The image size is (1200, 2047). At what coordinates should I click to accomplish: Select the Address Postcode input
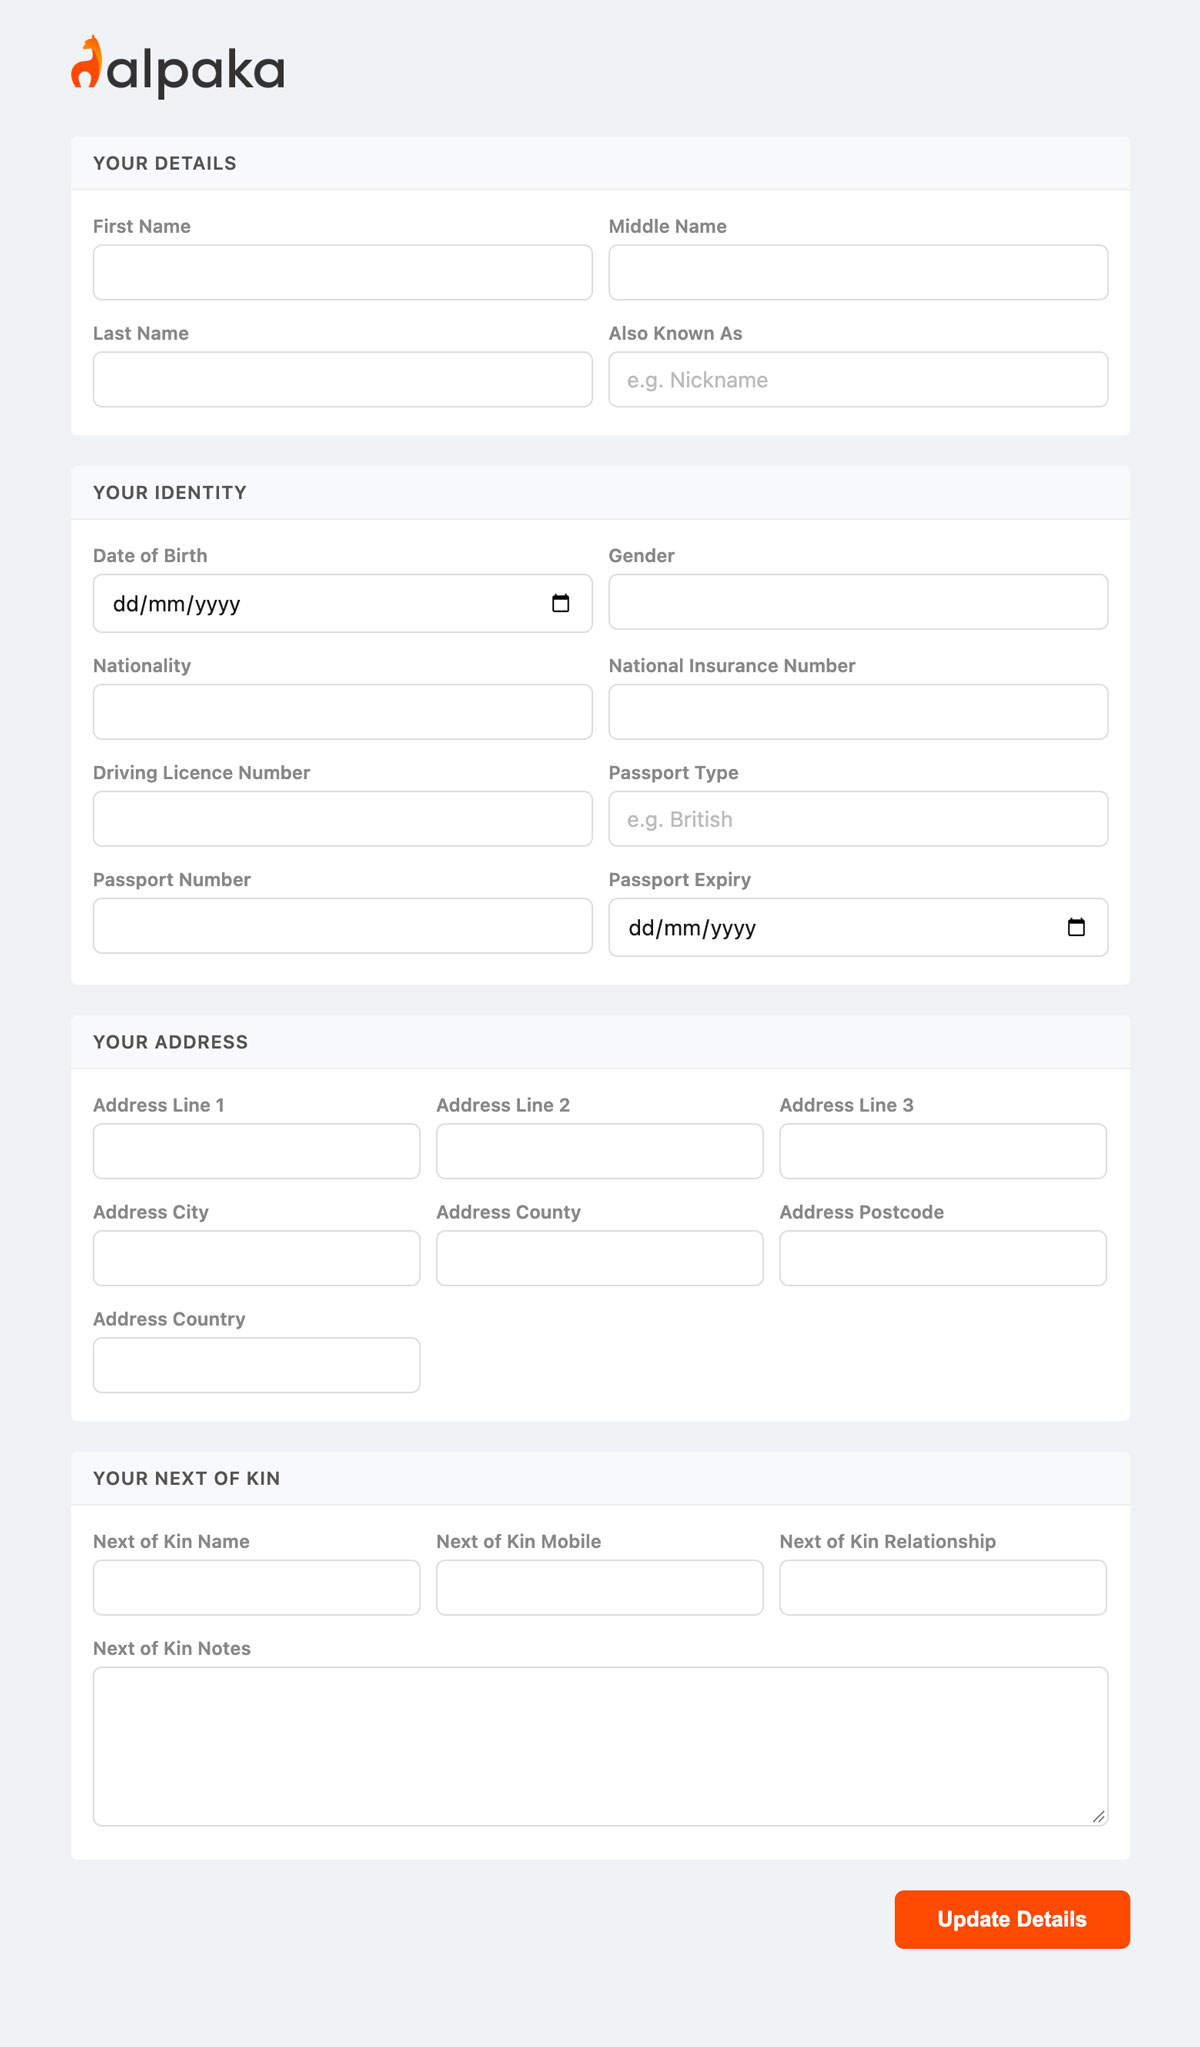pyautogui.click(x=943, y=1258)
